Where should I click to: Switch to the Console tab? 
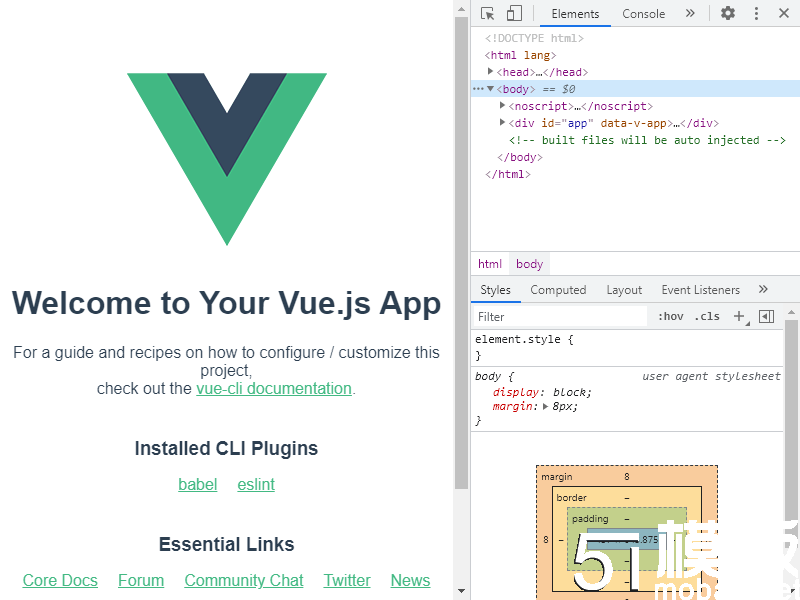[x=644, y=13]
